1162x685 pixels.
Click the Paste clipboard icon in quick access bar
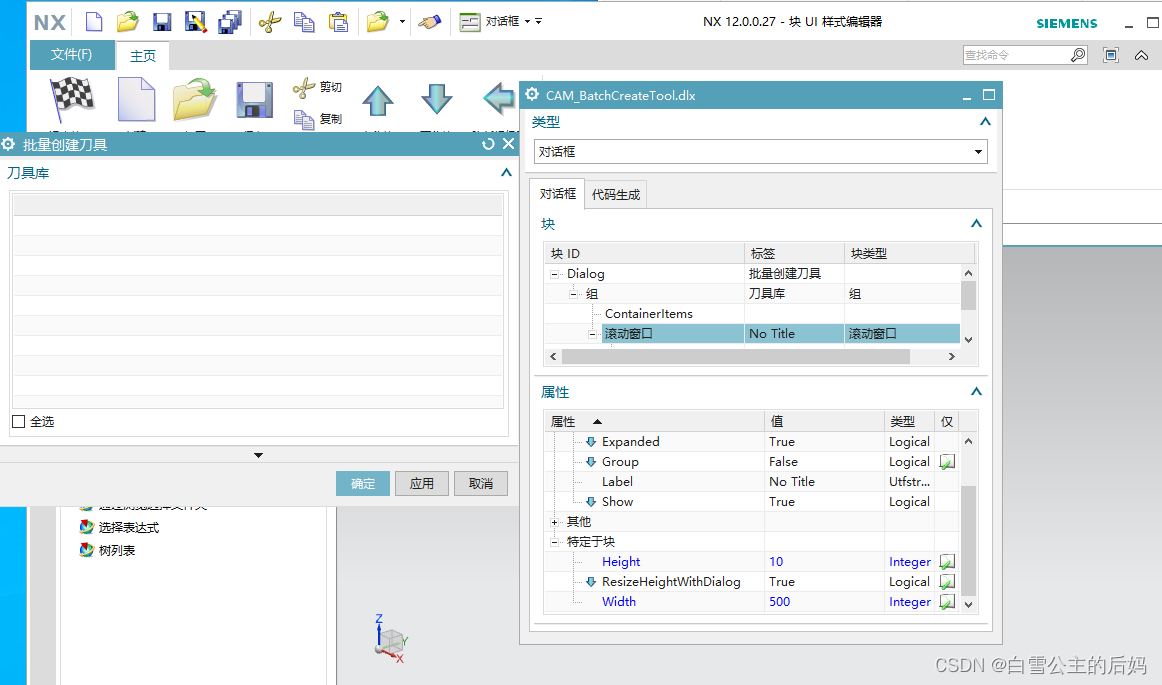point(339,22)
